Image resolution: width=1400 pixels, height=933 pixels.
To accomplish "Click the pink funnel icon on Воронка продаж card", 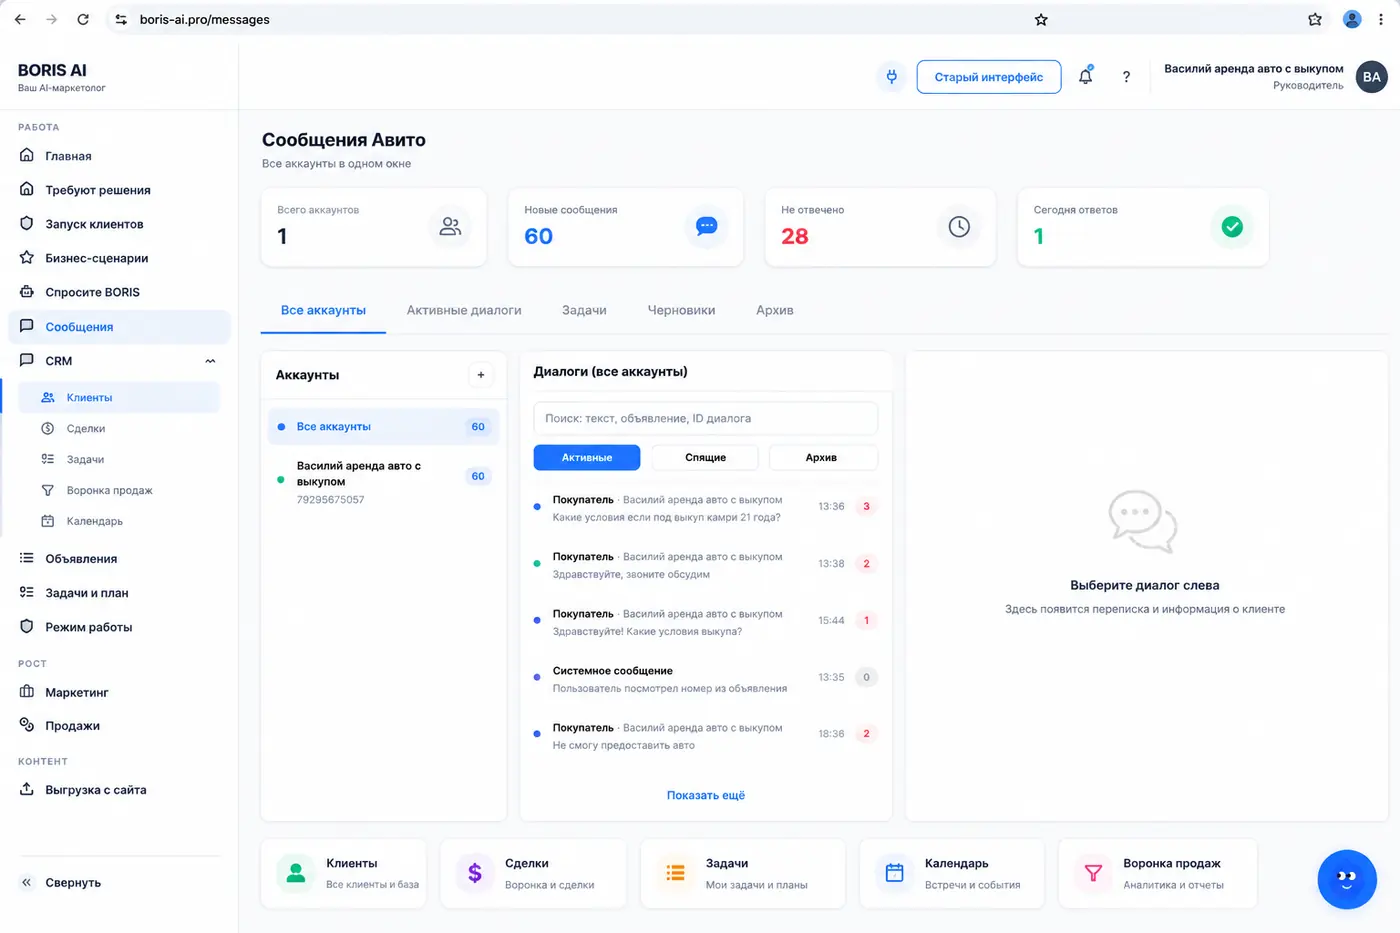I will (x=1093, y=873).
